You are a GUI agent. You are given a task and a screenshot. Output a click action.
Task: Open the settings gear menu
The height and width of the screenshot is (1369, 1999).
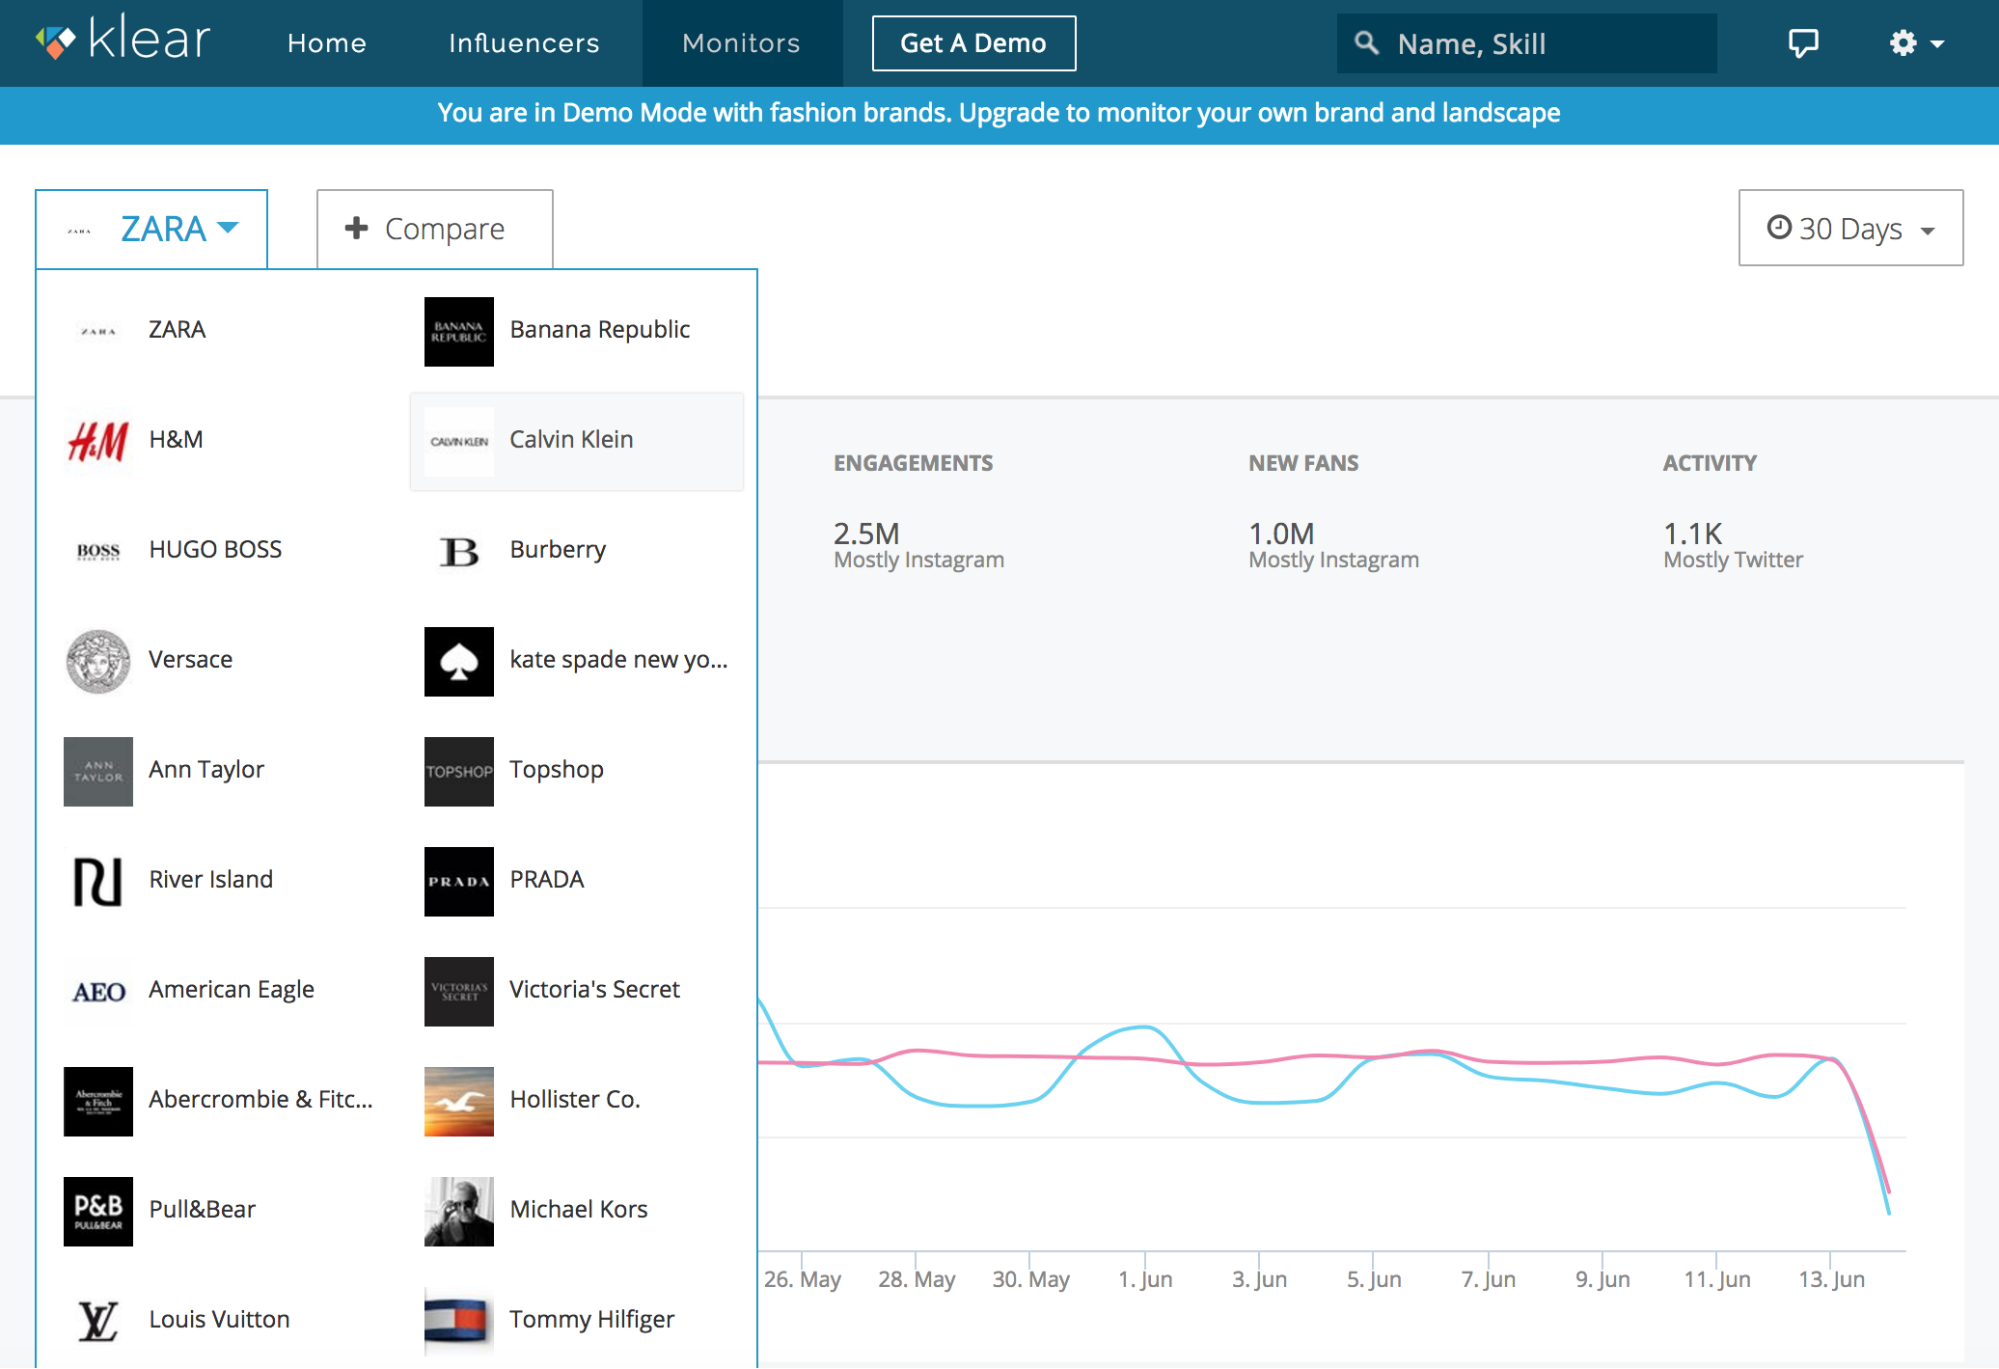pyautogui.click(x=1915, y=43)
